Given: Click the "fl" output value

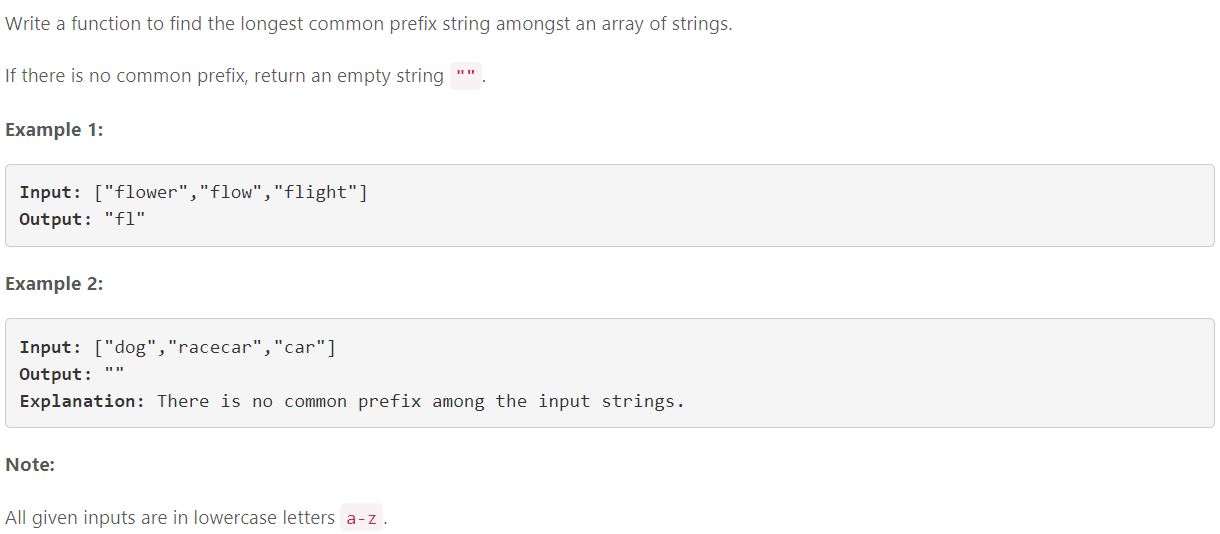Looking at the screenshot, I should (125, 219).
